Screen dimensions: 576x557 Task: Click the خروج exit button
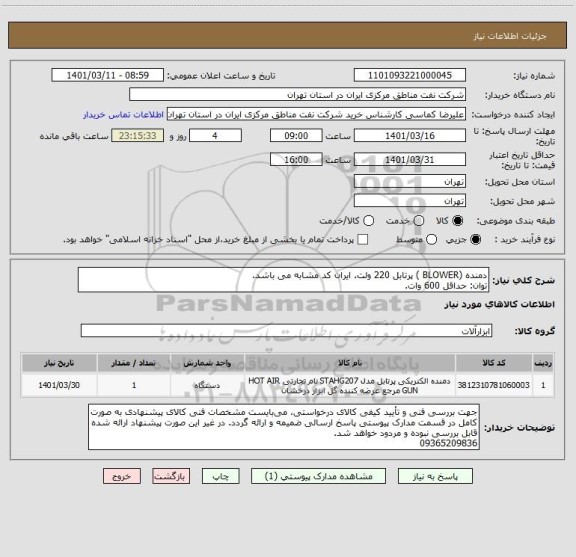tap(122, 476)
